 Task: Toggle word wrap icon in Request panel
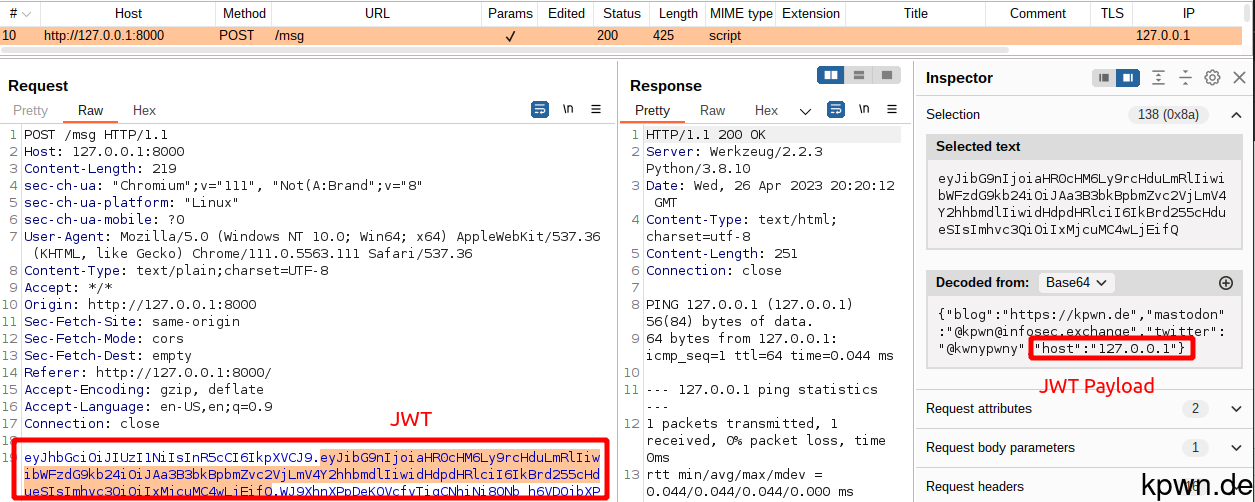click(540, 110)
